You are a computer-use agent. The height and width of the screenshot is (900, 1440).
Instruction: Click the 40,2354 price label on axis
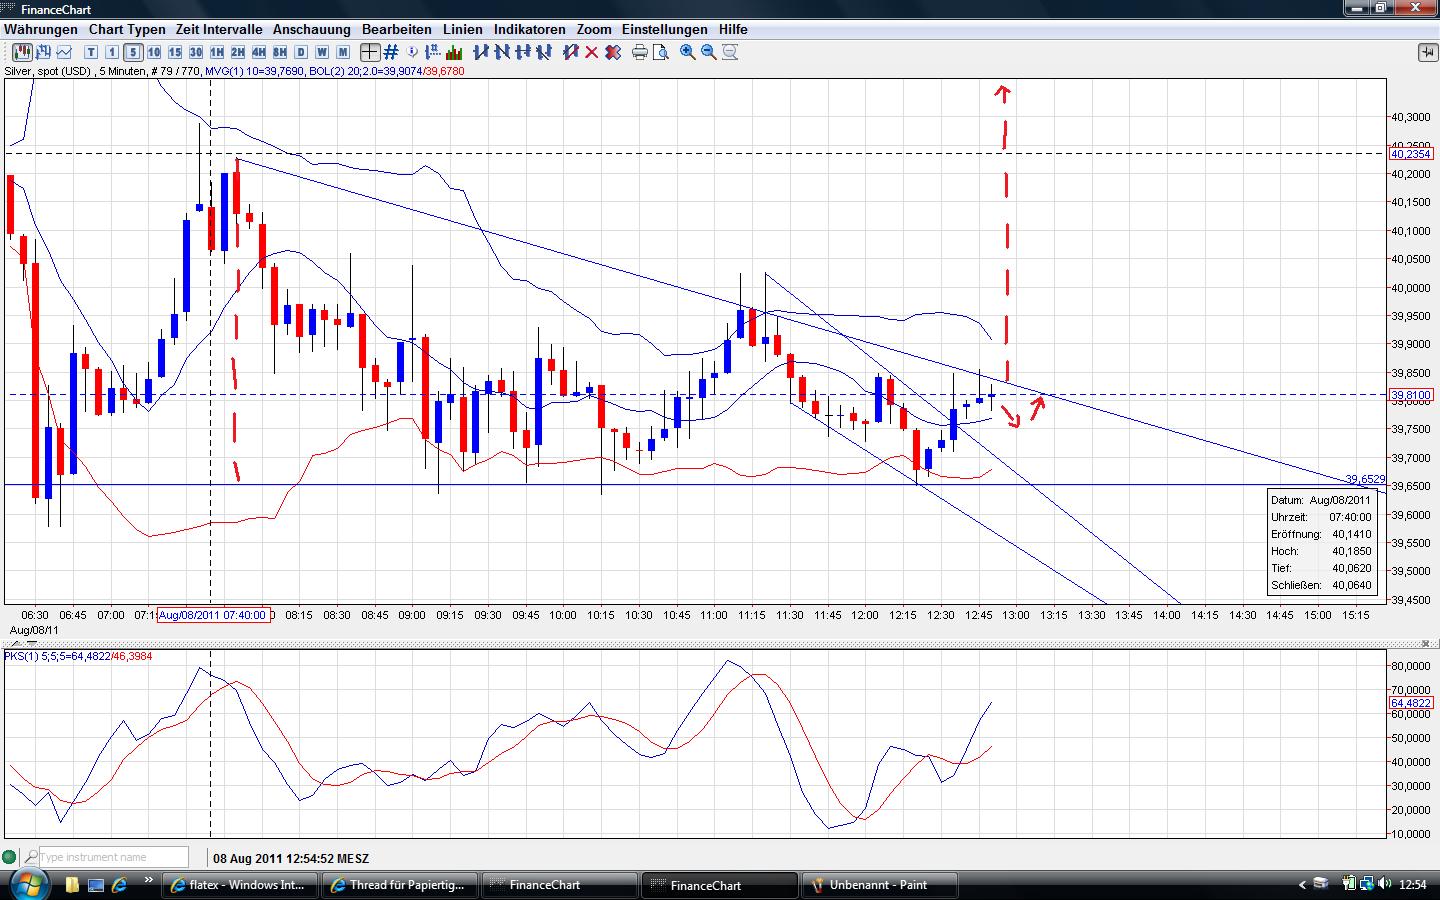pyautogui.click(x=1411, y=154)
